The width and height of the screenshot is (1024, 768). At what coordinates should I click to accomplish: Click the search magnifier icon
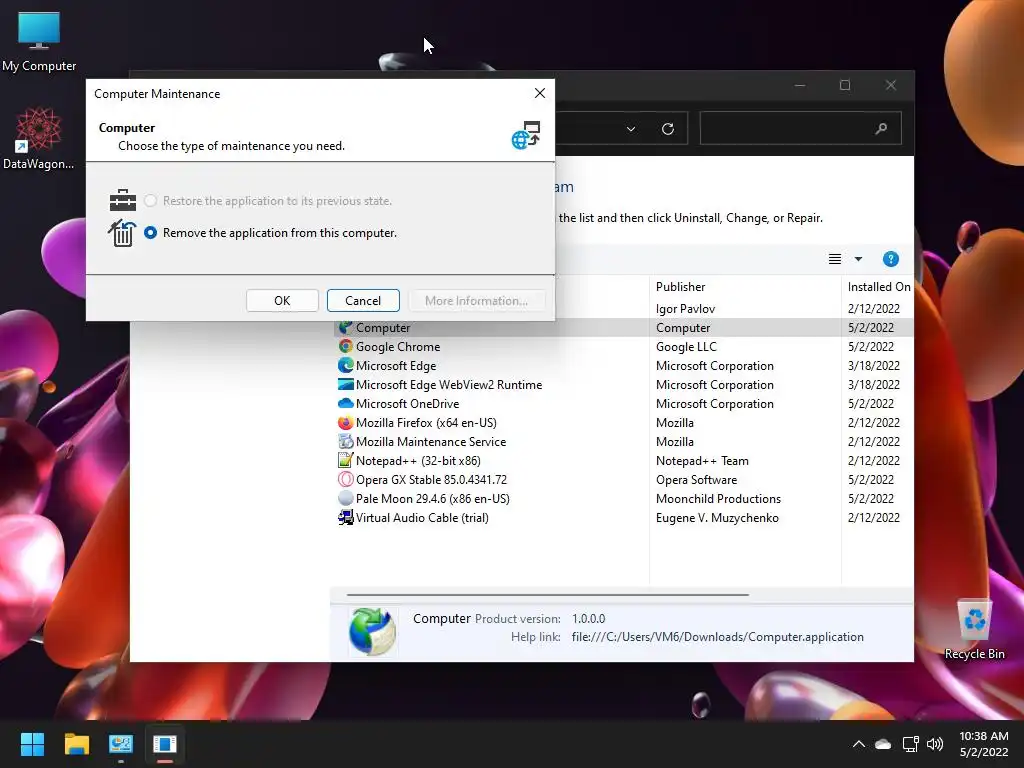881,129
